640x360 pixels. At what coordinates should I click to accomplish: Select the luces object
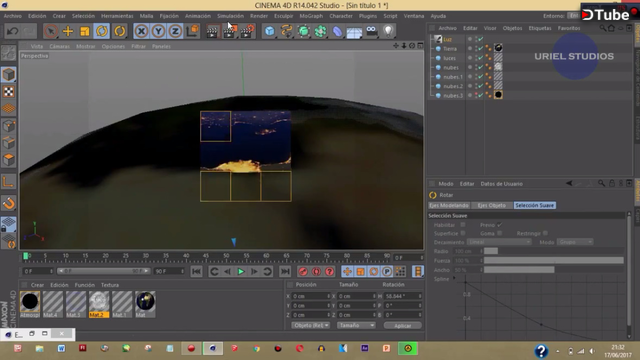click(x=449, y=58)
